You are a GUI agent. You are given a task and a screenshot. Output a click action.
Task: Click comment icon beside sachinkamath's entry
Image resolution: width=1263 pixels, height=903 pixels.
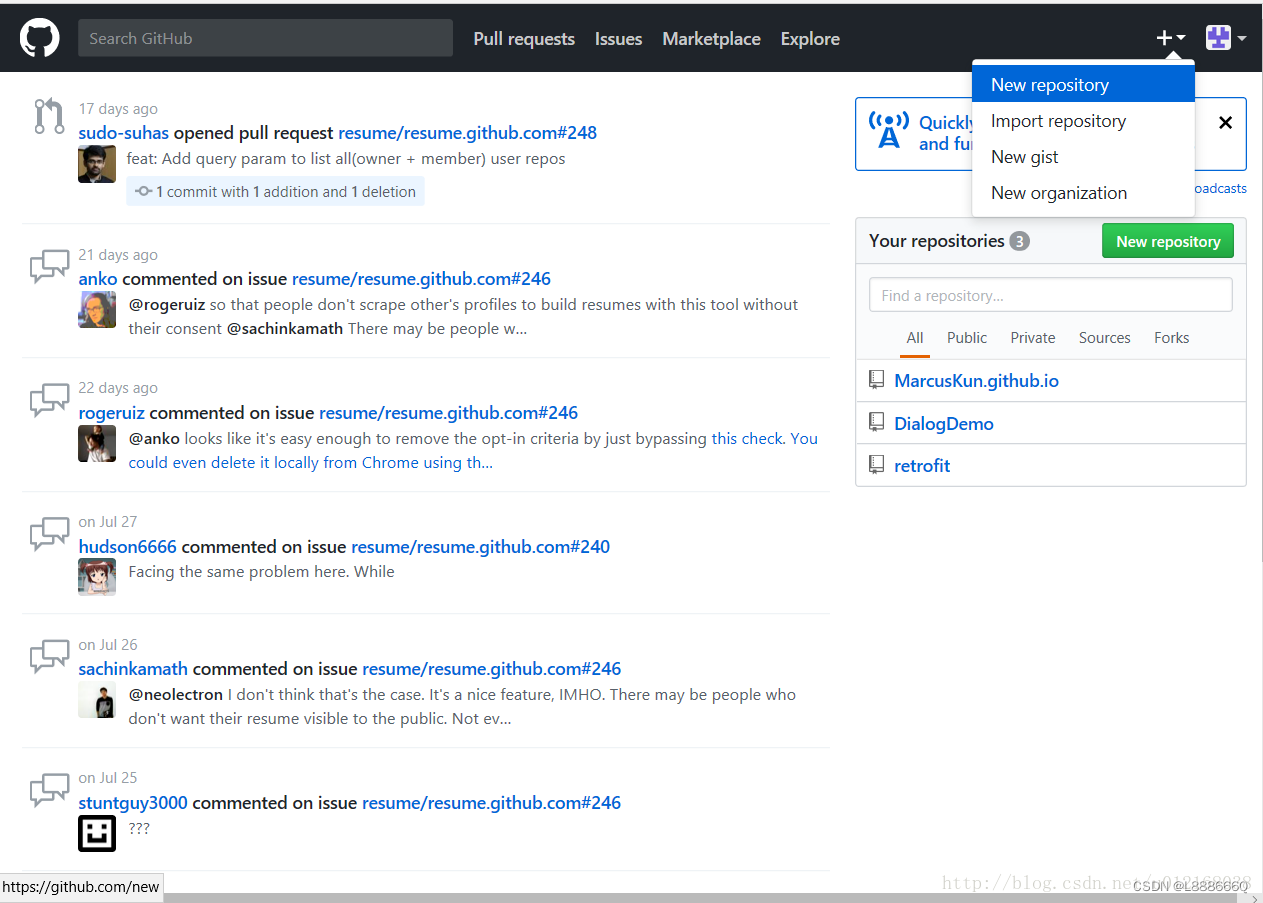49,655
